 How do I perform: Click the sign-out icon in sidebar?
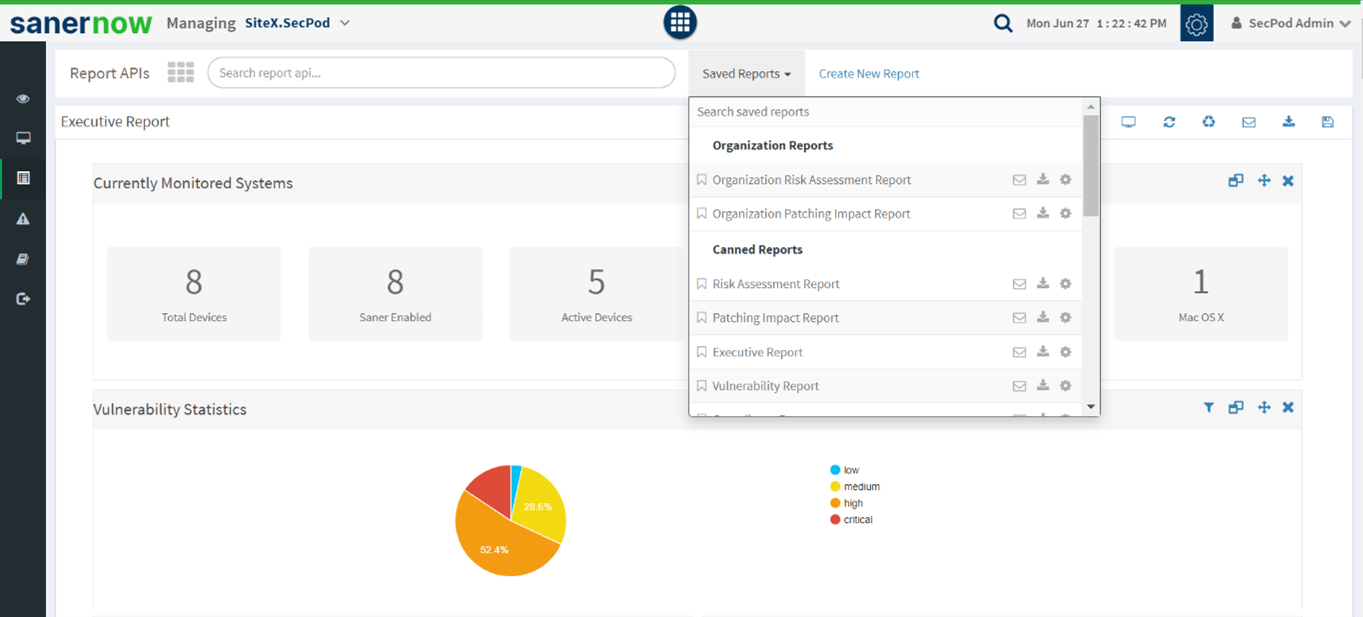click(23, 298)
